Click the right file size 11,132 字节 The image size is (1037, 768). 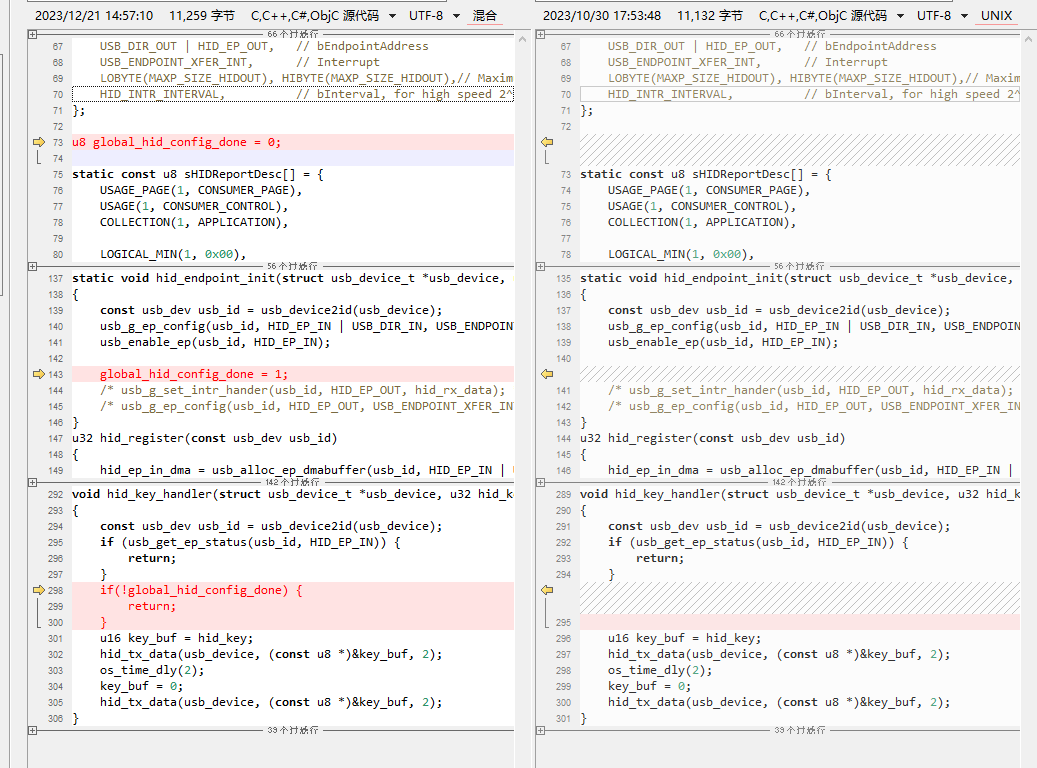click(x=710, y=15)
